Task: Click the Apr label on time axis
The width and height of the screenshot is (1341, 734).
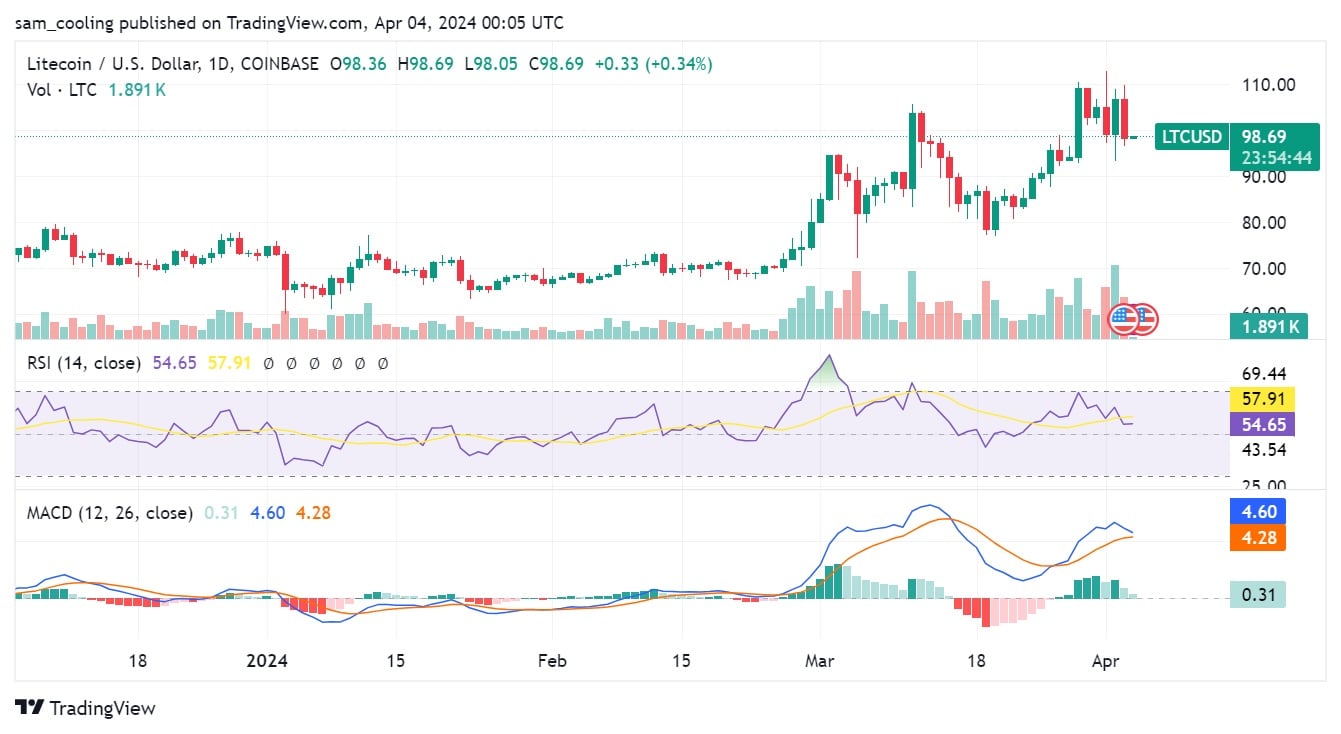Action: click(1105, 661)
